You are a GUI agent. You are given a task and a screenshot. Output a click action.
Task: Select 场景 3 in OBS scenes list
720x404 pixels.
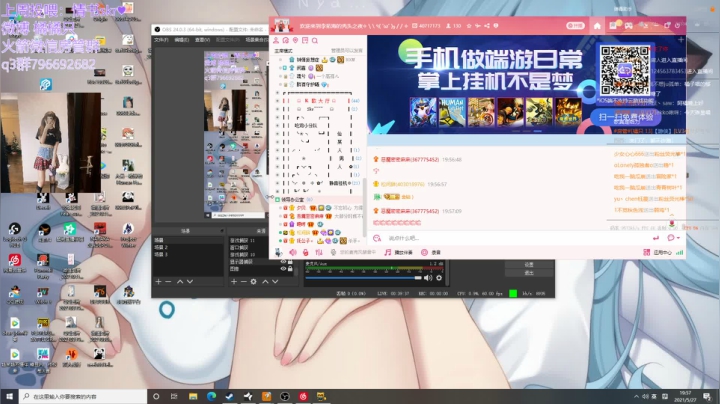tap(188, 254)
